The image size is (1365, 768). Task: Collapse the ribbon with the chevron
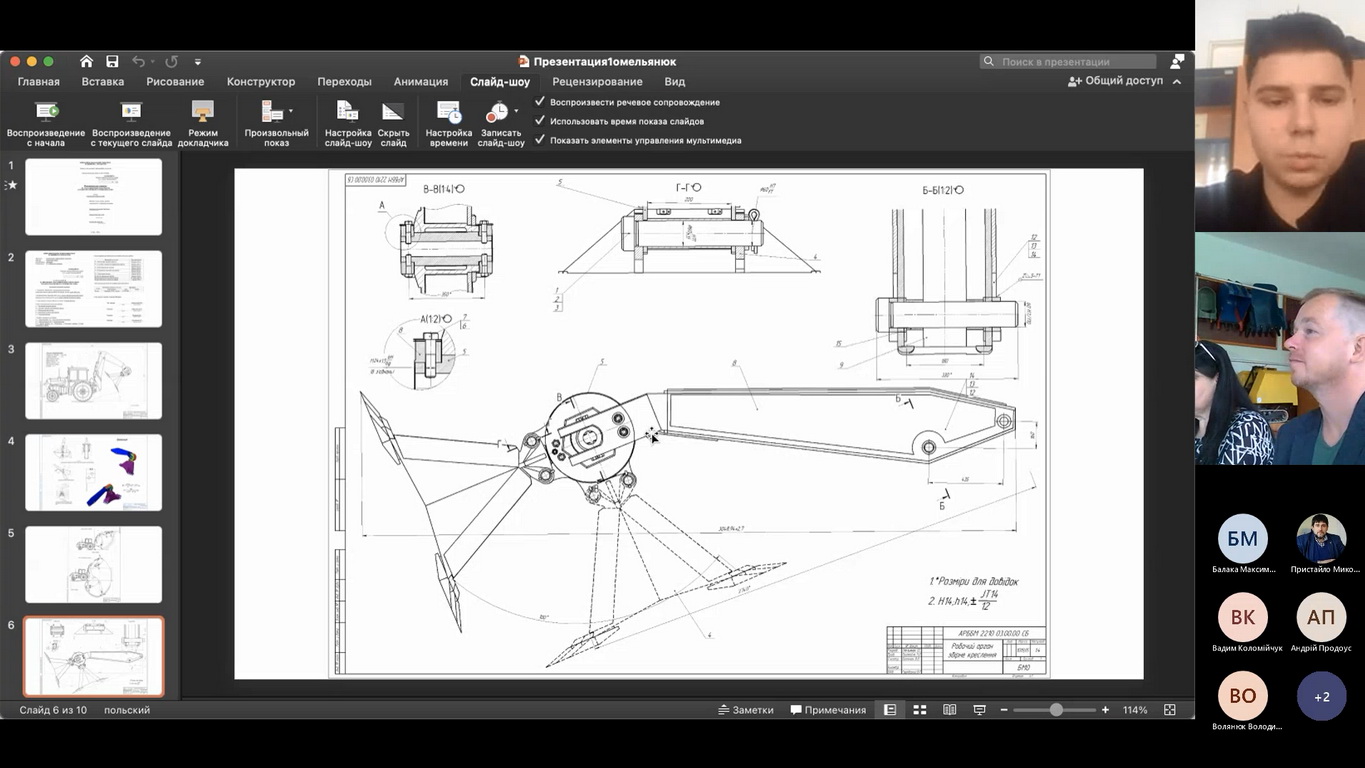[1177, 82]
